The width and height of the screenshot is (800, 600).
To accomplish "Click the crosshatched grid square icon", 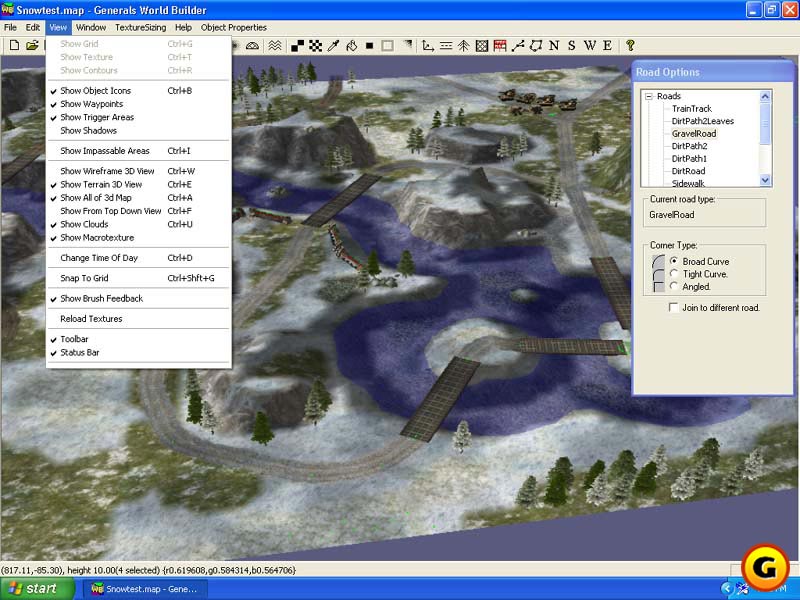I will pyautogui.click(x=482, y=46).
